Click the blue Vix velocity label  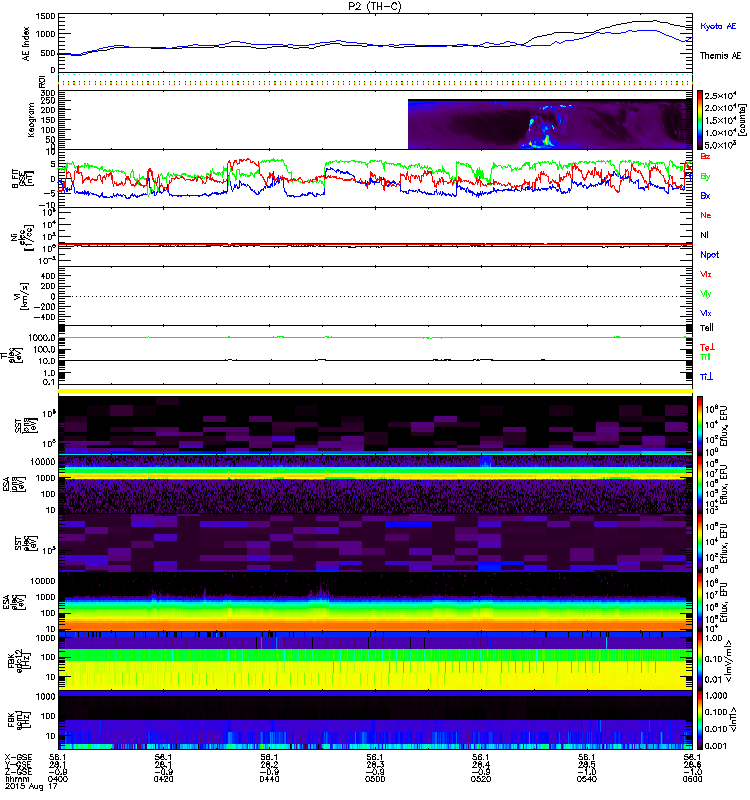[x=706, y=313]
